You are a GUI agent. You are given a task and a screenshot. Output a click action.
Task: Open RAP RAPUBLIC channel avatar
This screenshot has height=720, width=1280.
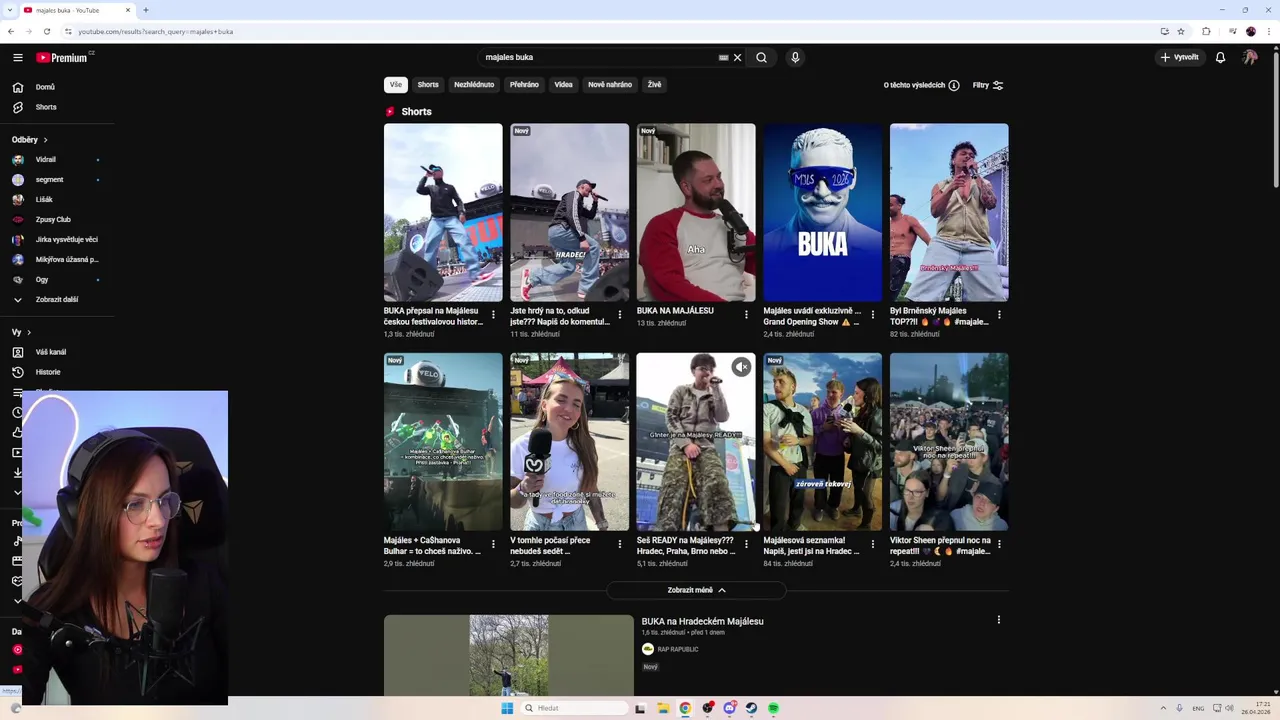tap(648, 649)
